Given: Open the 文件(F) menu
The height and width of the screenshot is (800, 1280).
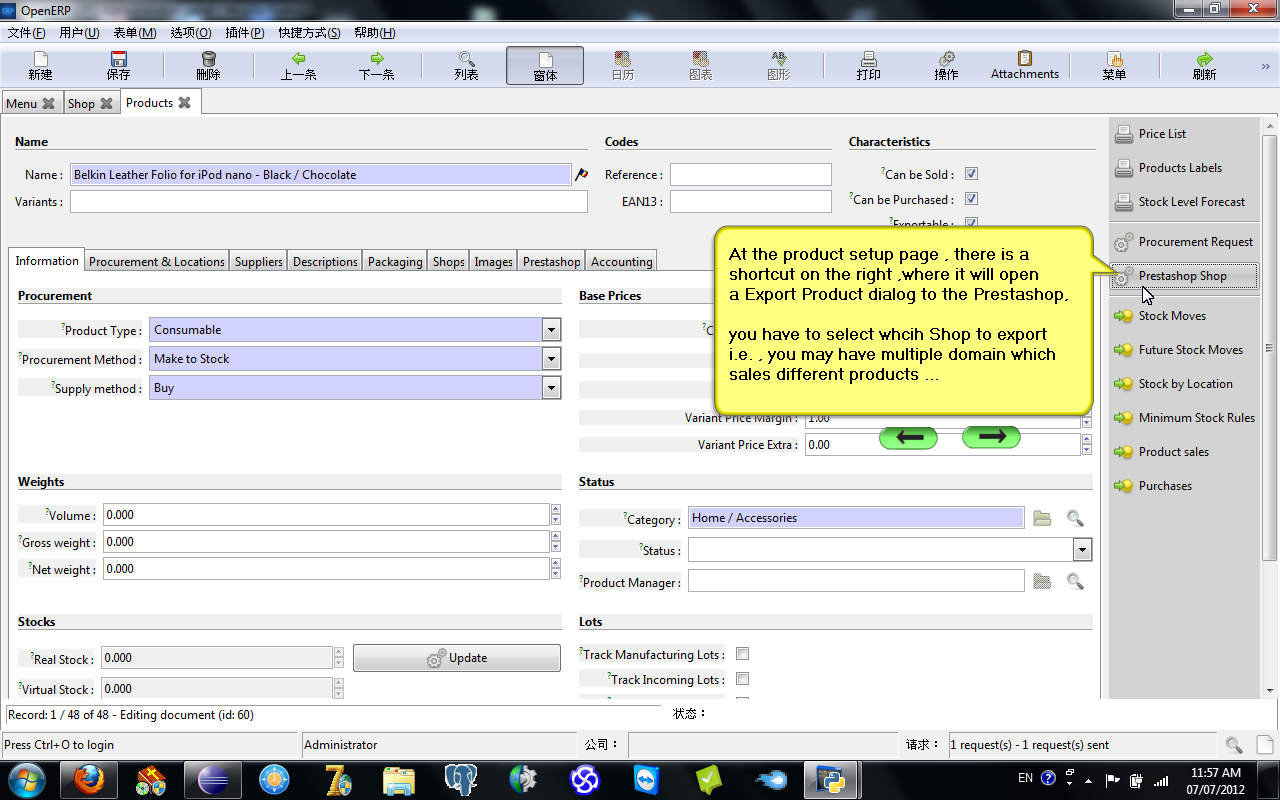Looking at the screenshot, I should tap(27, 33).
